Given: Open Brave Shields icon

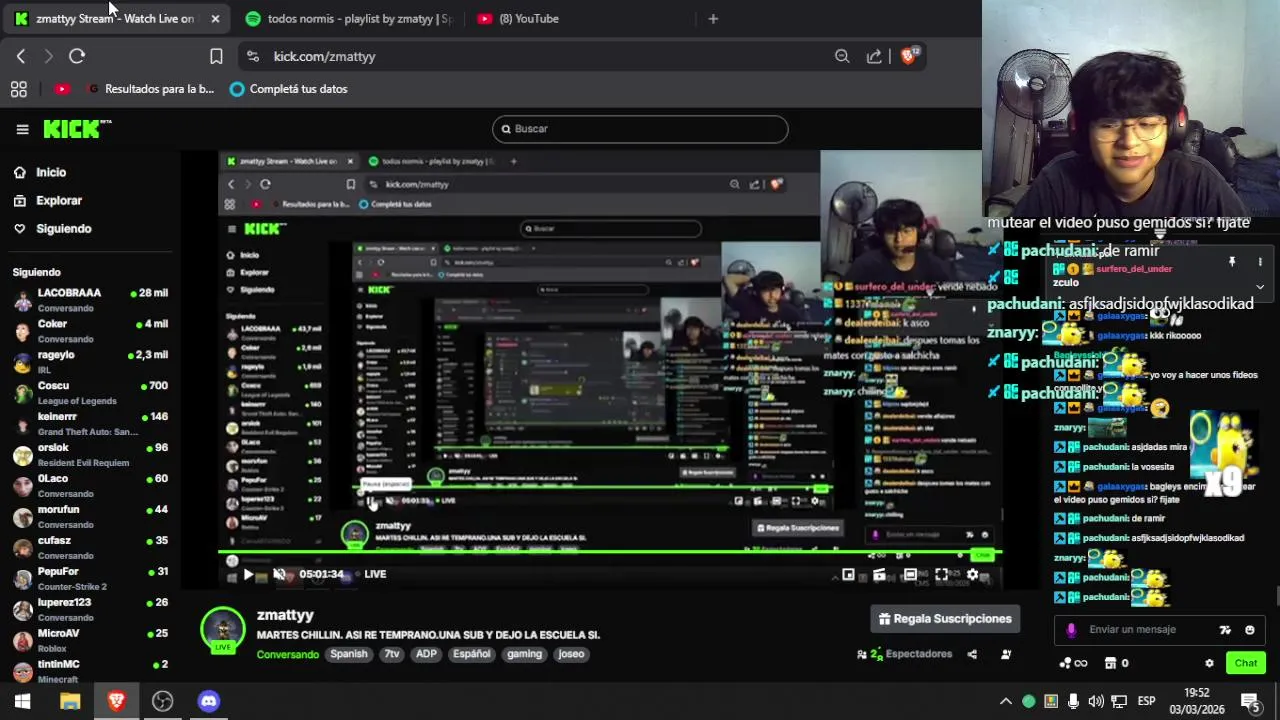Looking at the screenshot, I should point(909,56).
